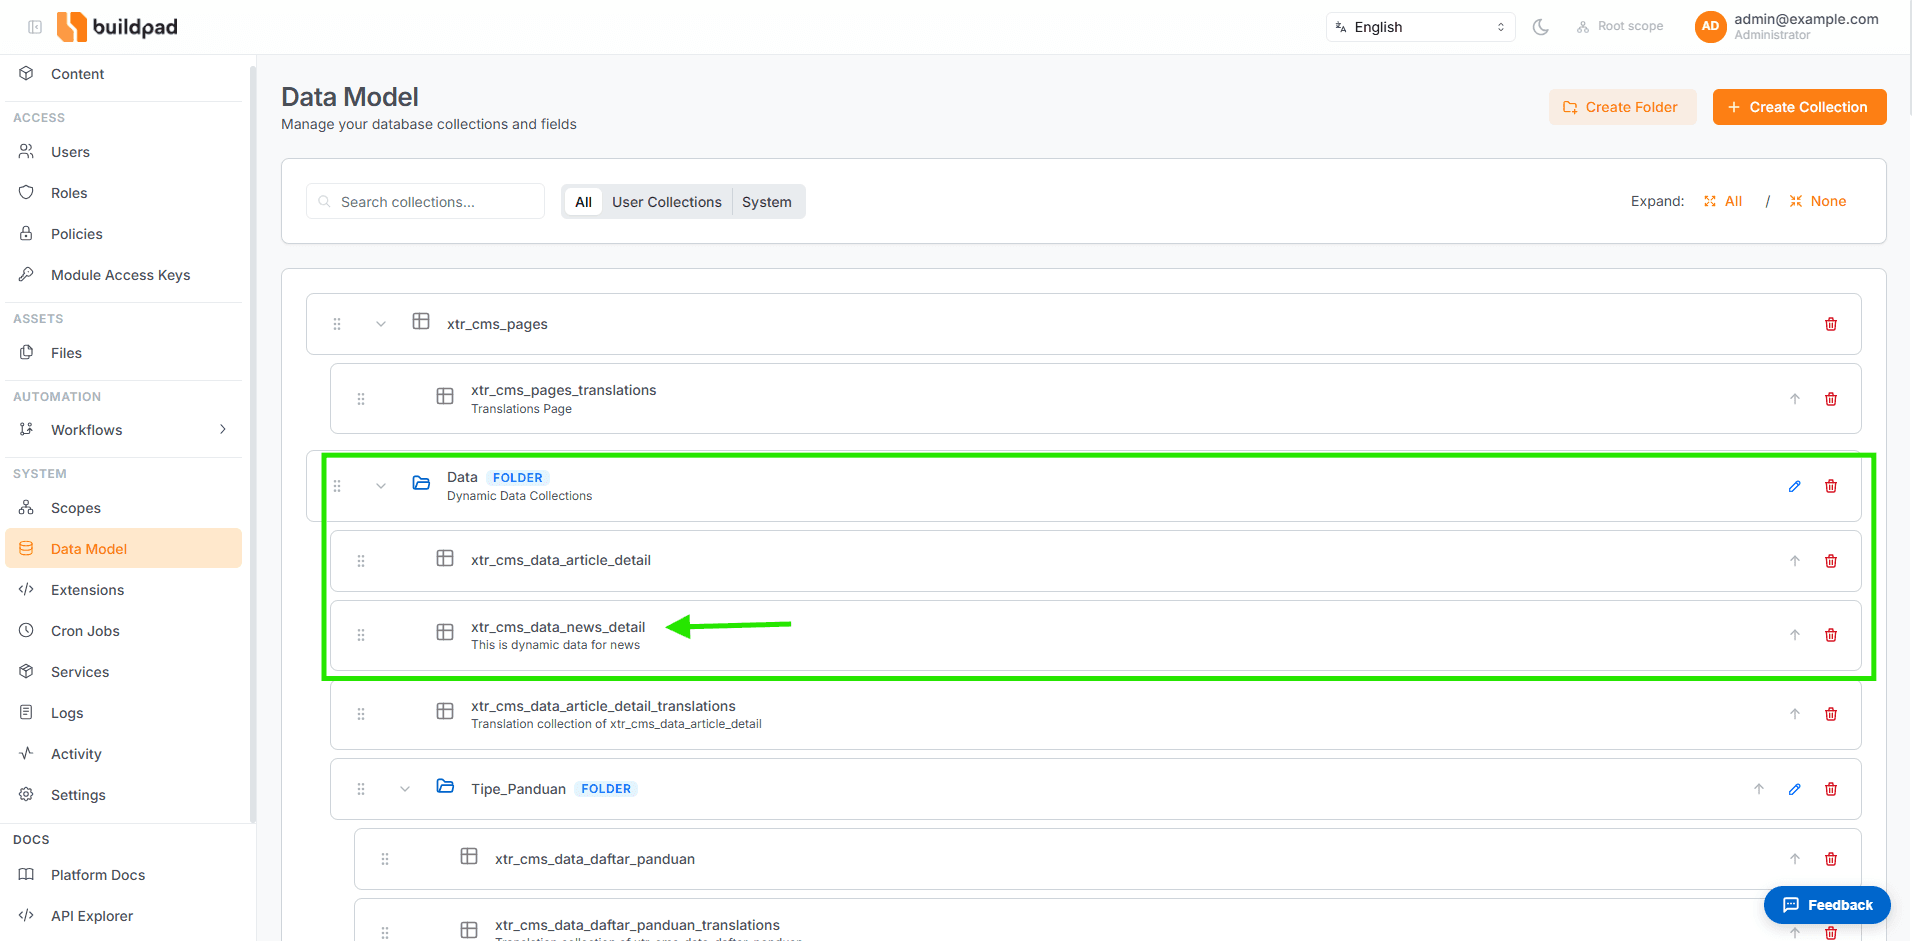Click the buildpad logo
The width and height of the screenshot is (1912, 941).
pyautogui.click(x=117, y=27)
